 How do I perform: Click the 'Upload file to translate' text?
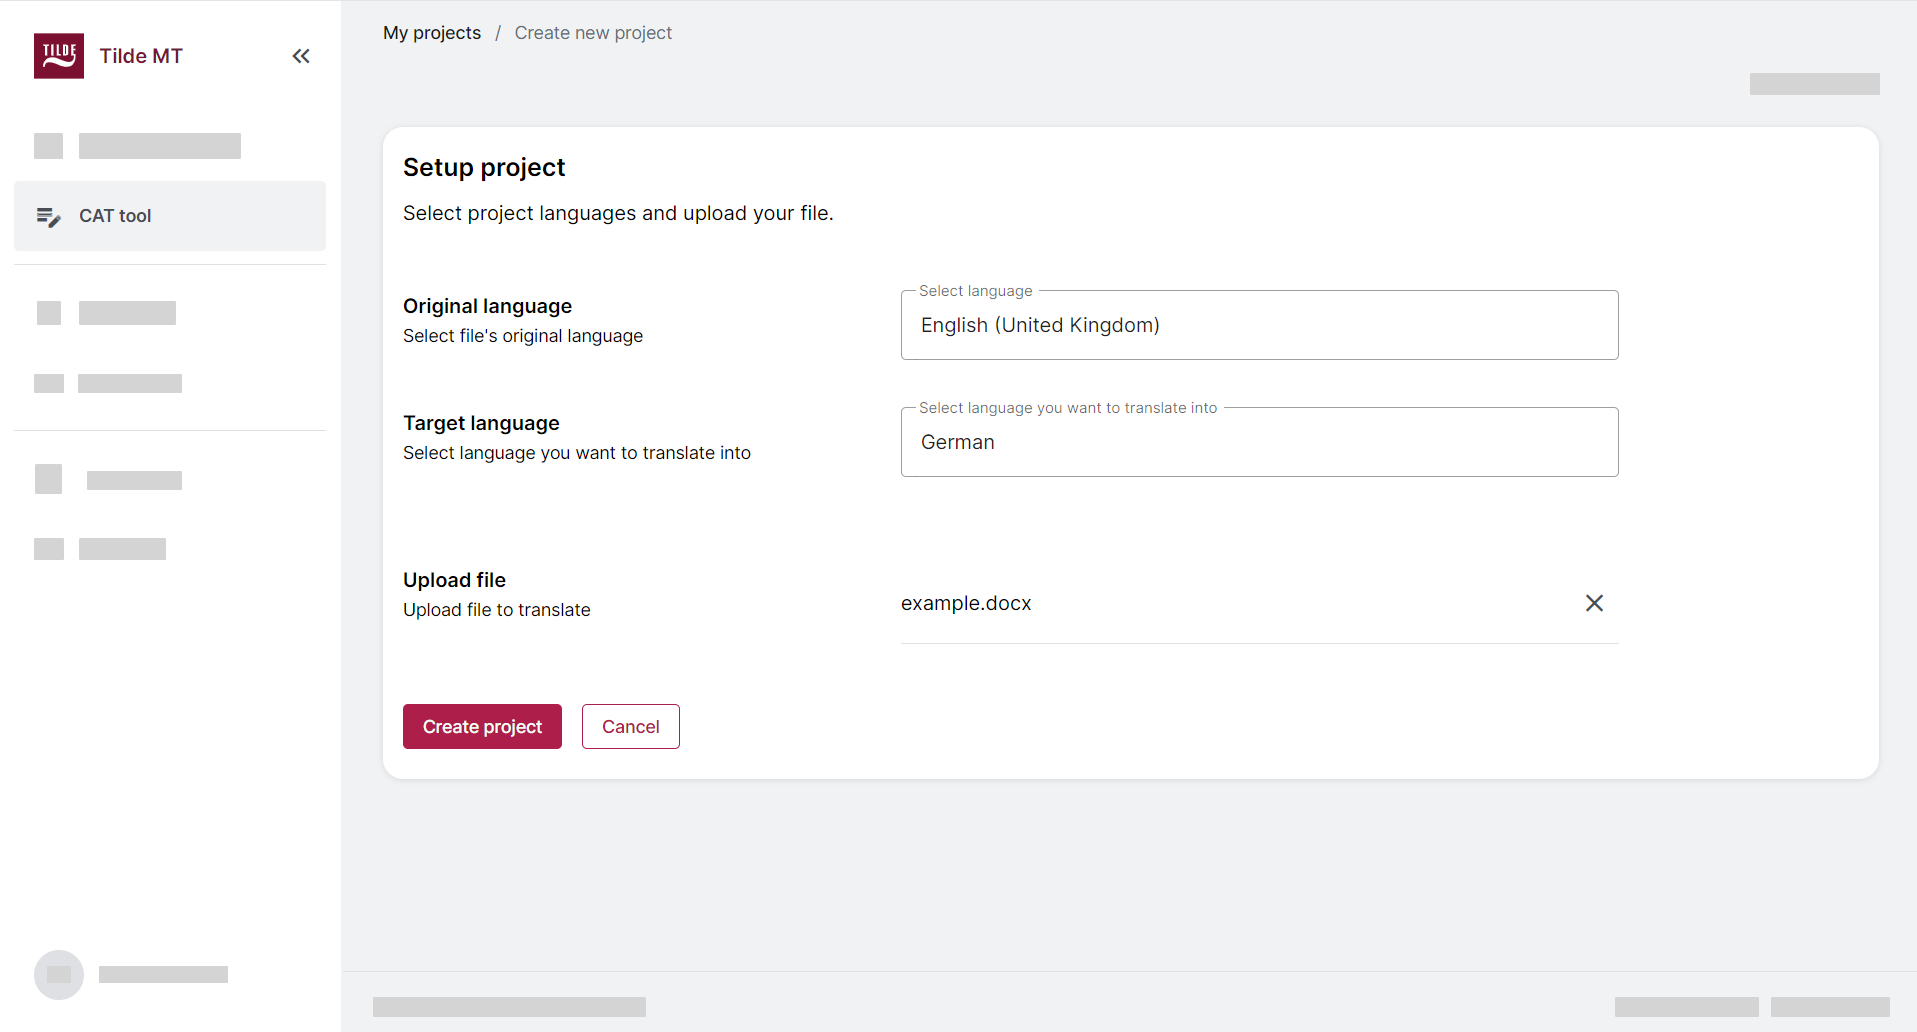coord(497,610)
